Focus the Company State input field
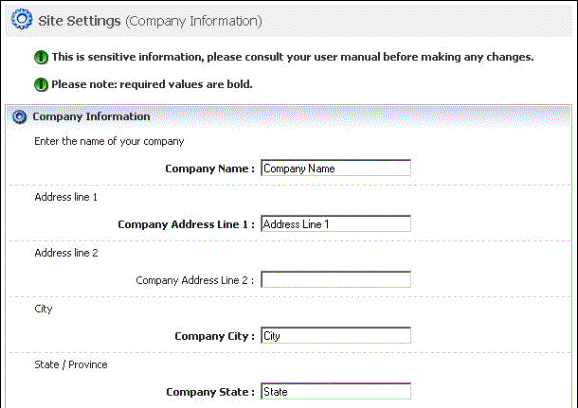This screenshot has height=408, width=578. point(335,391)
